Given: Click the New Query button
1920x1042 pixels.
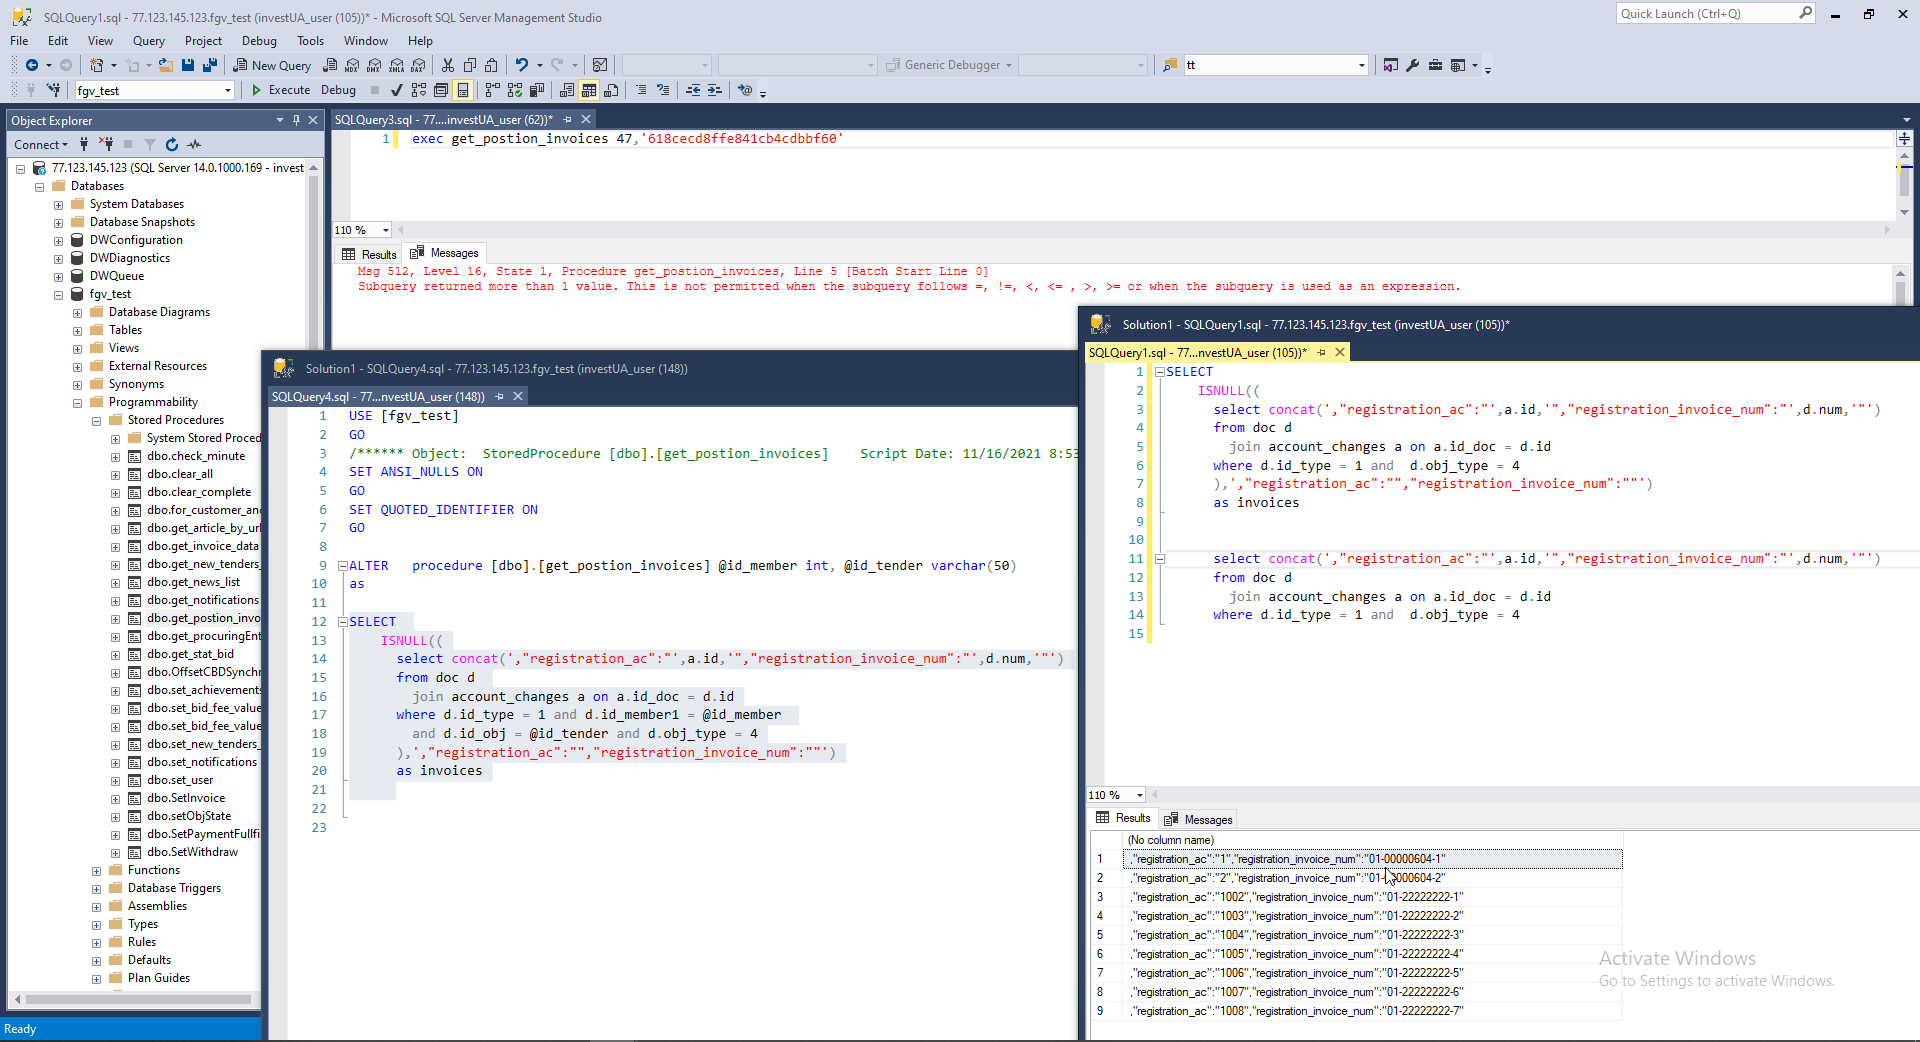Looking at the screenshot, I should (x=272, y=65).
